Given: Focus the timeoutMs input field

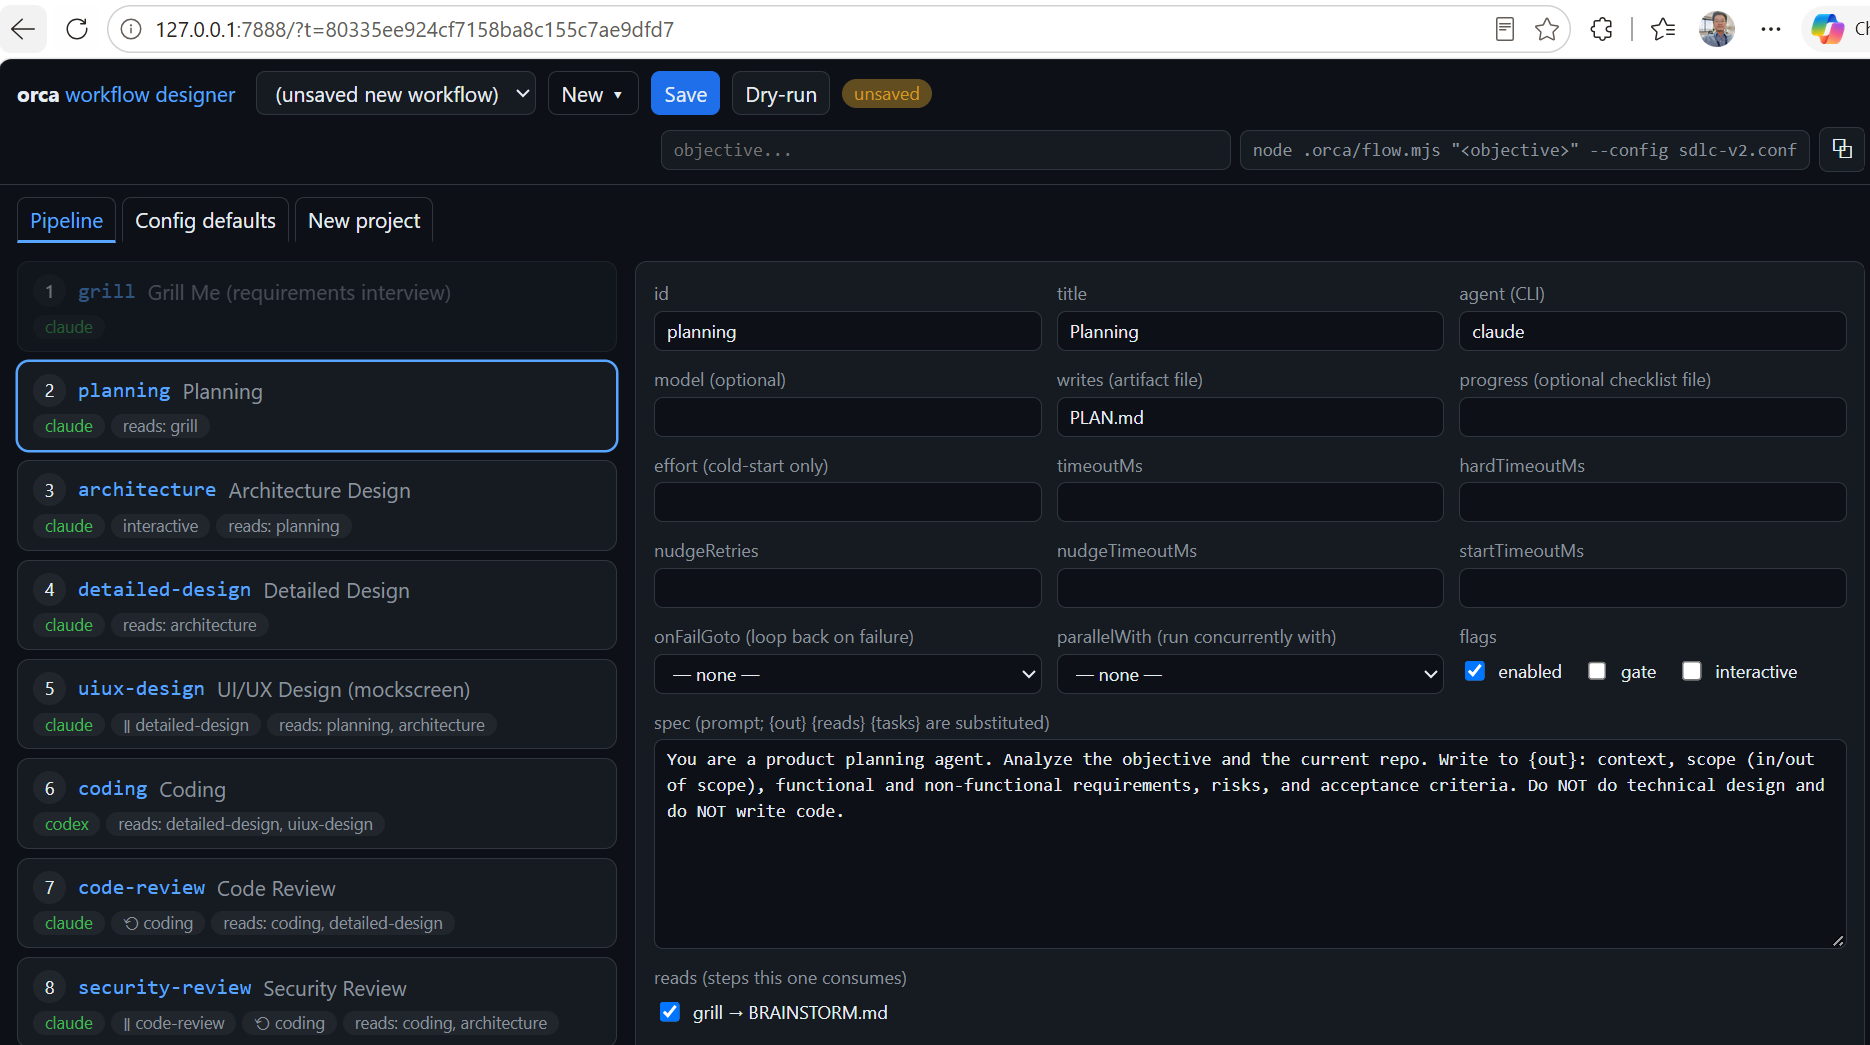Looking at the screenshot, I should click(1250, 502).
